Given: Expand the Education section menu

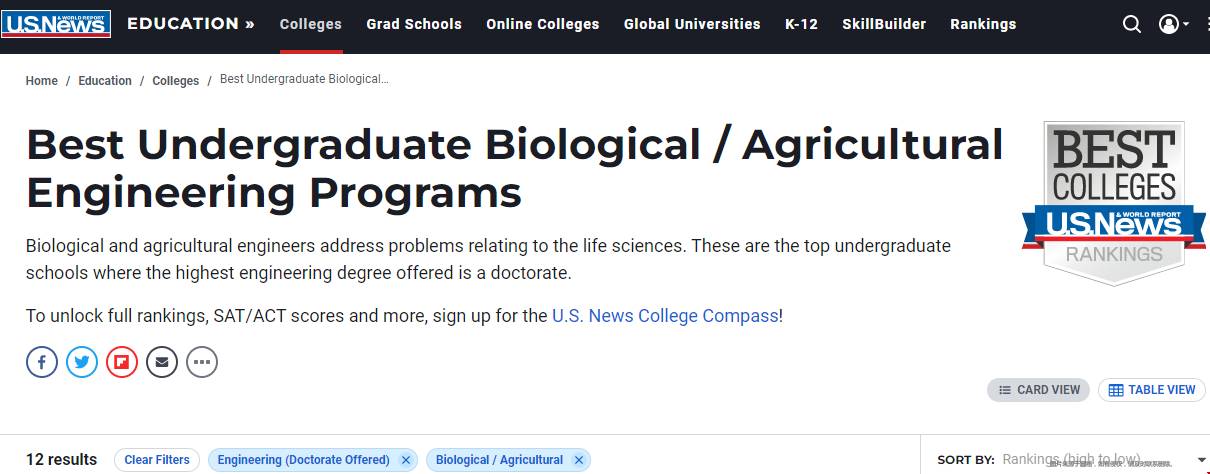Looking at the screenshot, I should [191, 24].
